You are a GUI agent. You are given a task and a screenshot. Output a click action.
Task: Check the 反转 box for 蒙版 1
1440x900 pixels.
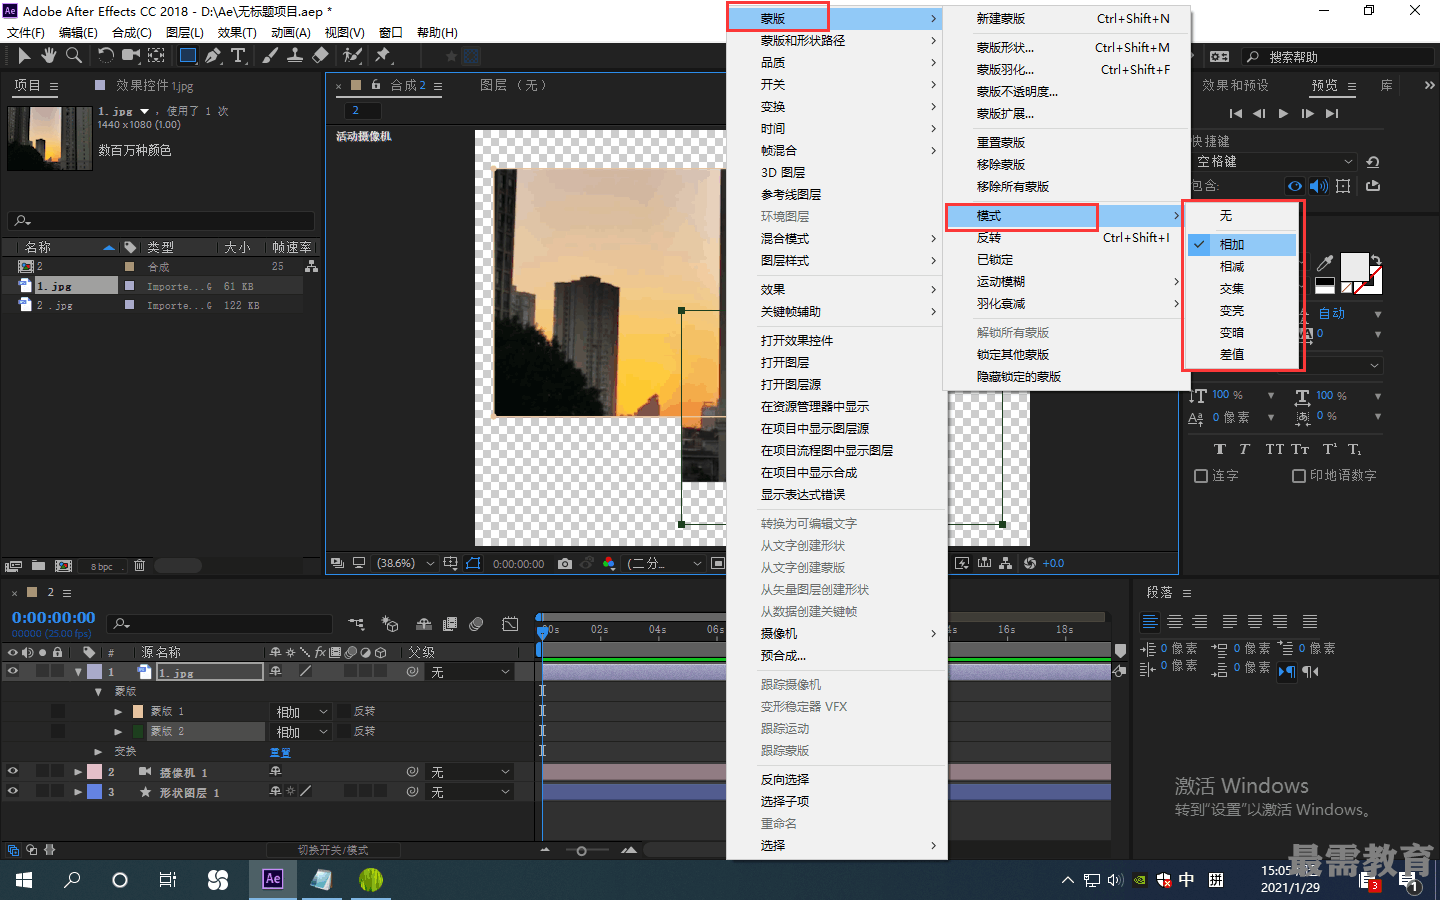tap(344, 712)
